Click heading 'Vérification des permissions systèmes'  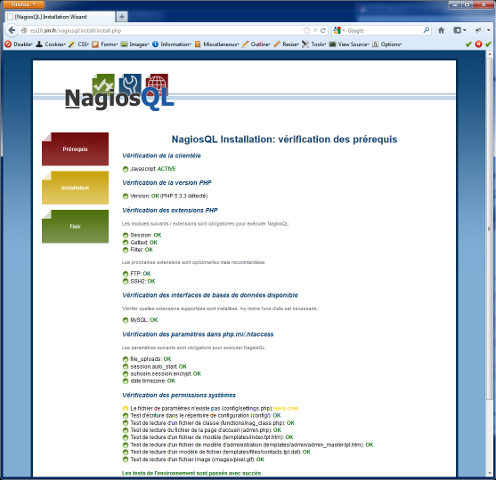(x=179, y=395)
